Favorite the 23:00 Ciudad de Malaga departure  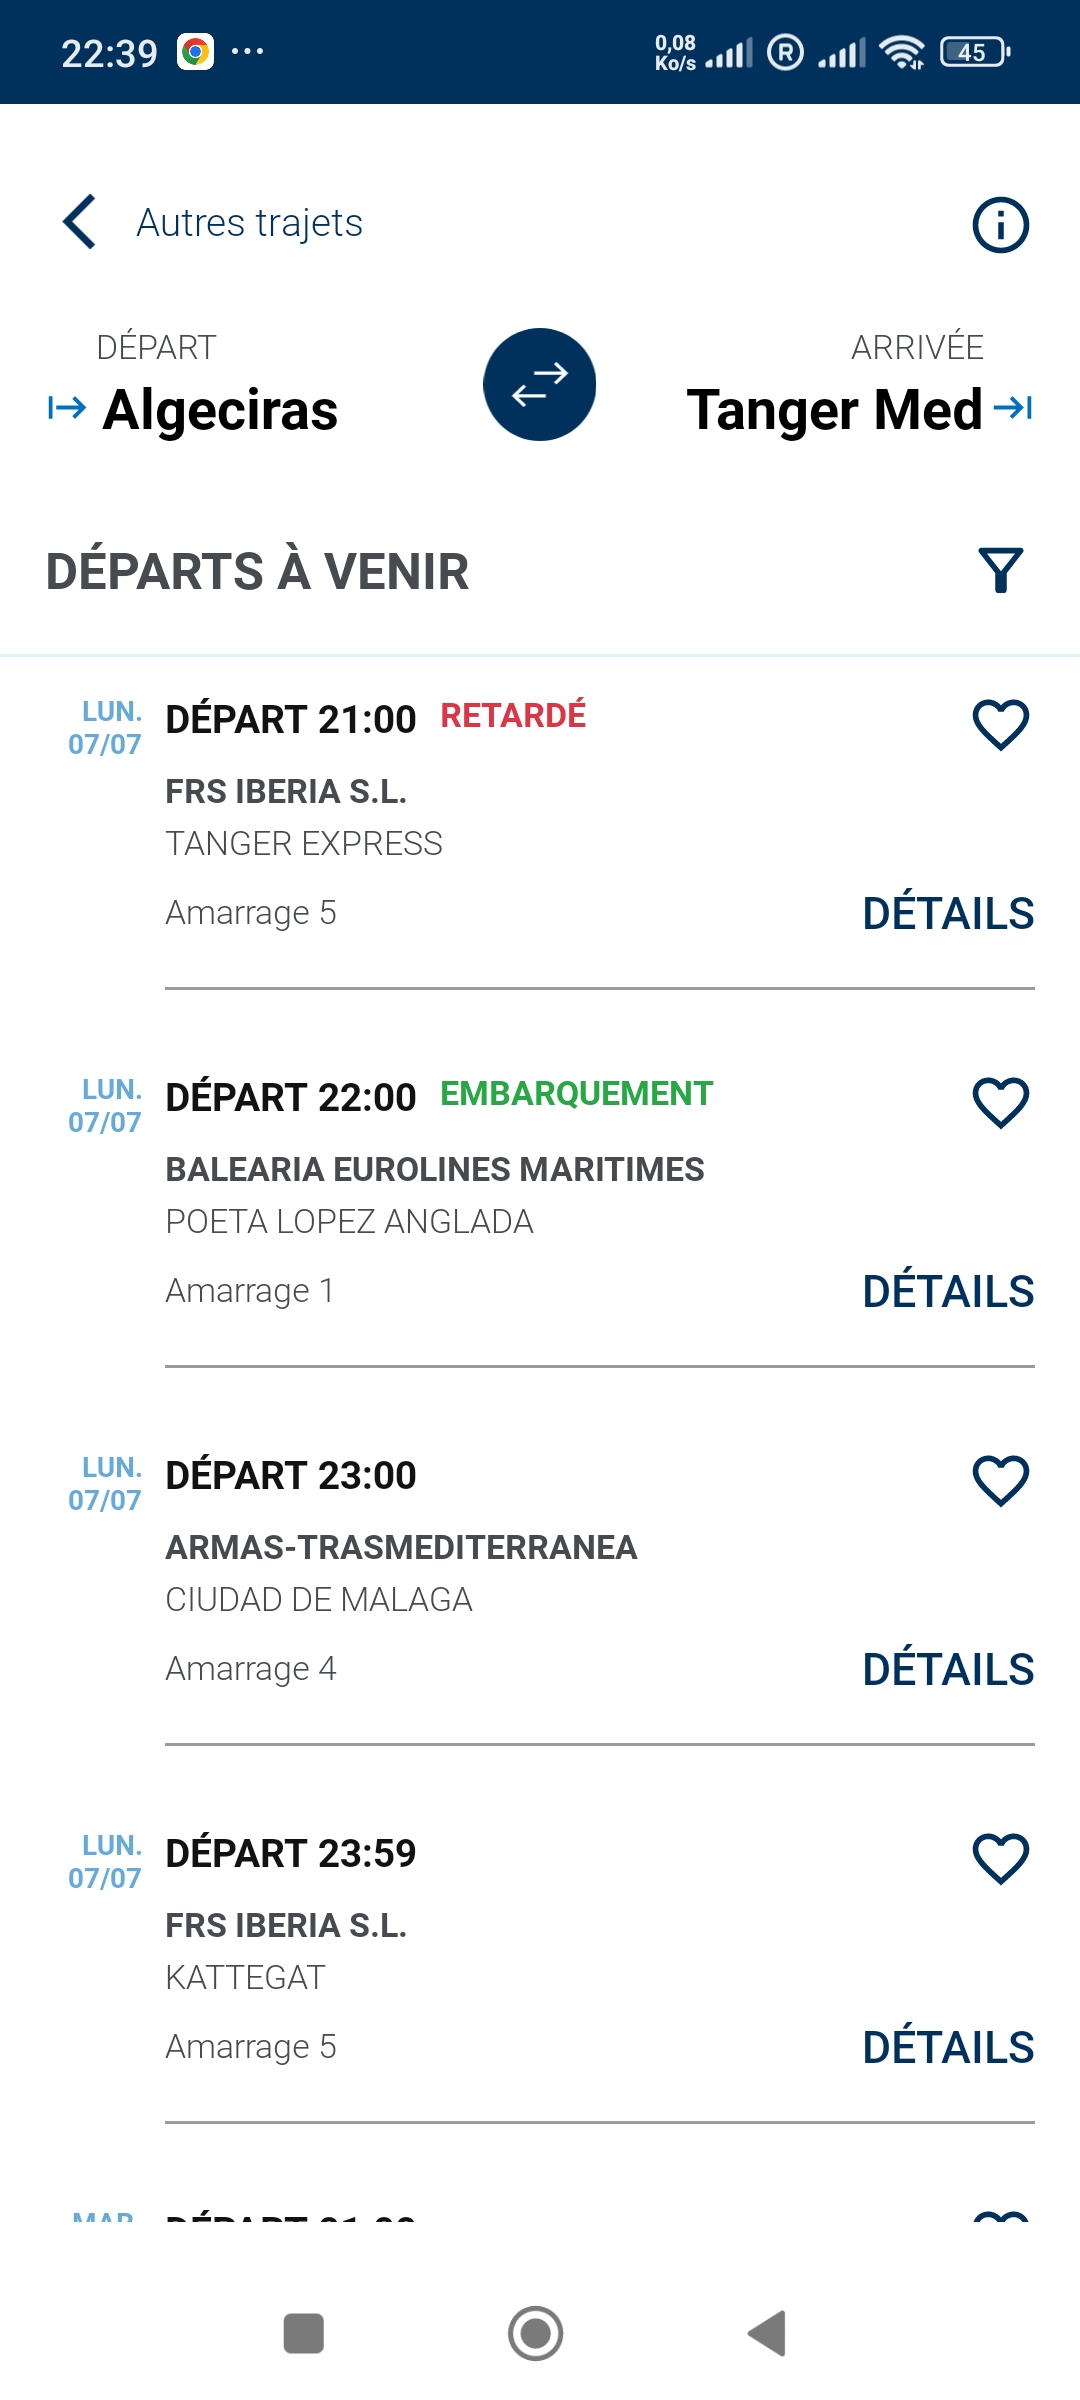click(x=1000, y=1481)
